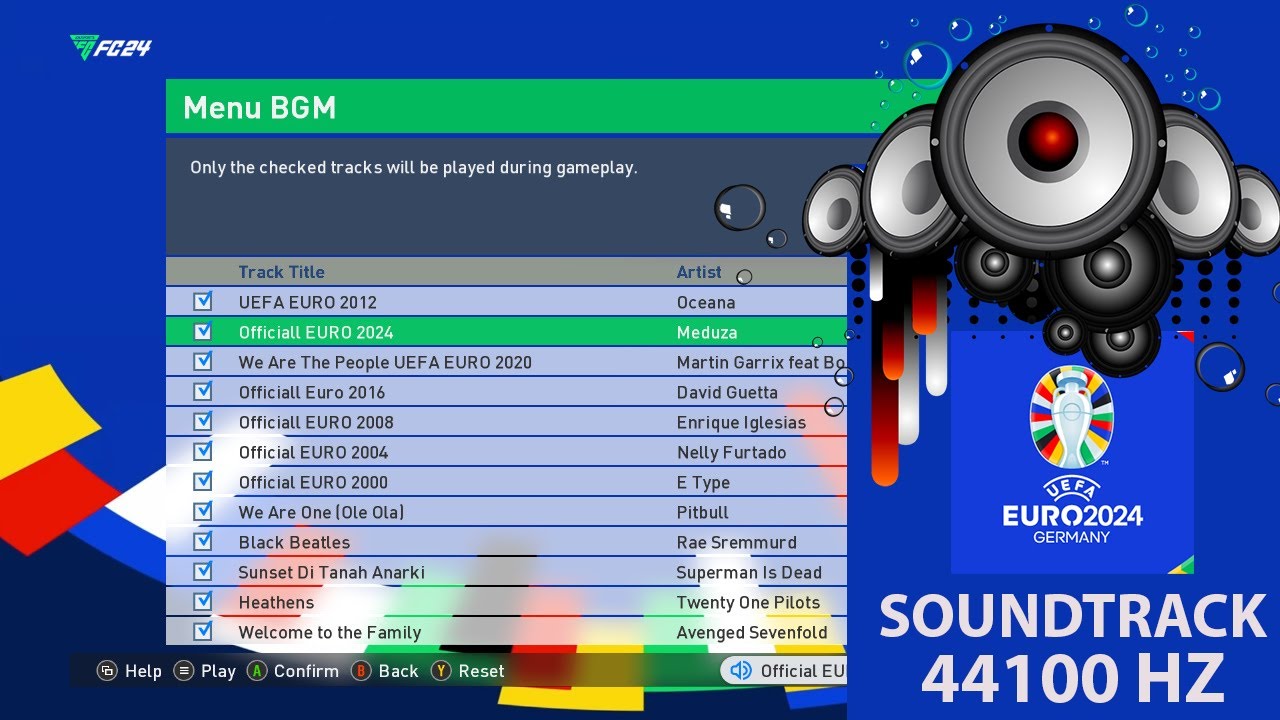
Task: Uncheck the UEFA EURO 2012 track
Action: tap(203, 301)
